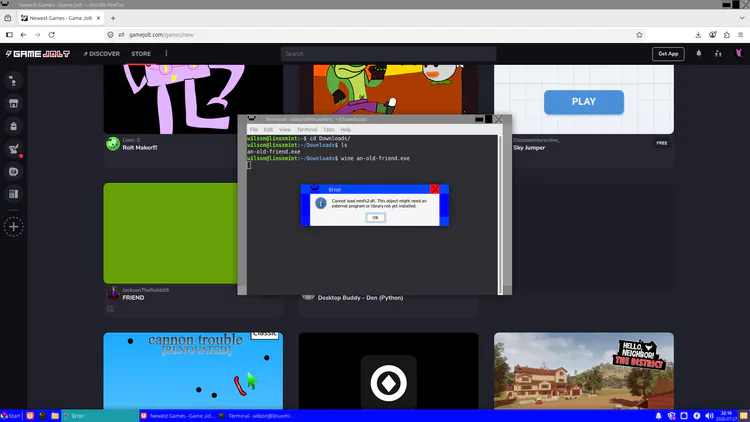Click the Terminal window scrollbar
The height and width of the screenshot is (422, 750).
click(500, 214)
